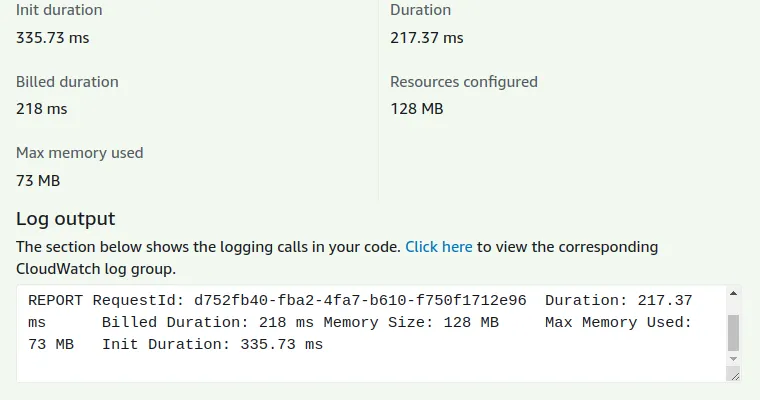
Task: Click the 'Duration' label in right column
Action: coord(421,10)
